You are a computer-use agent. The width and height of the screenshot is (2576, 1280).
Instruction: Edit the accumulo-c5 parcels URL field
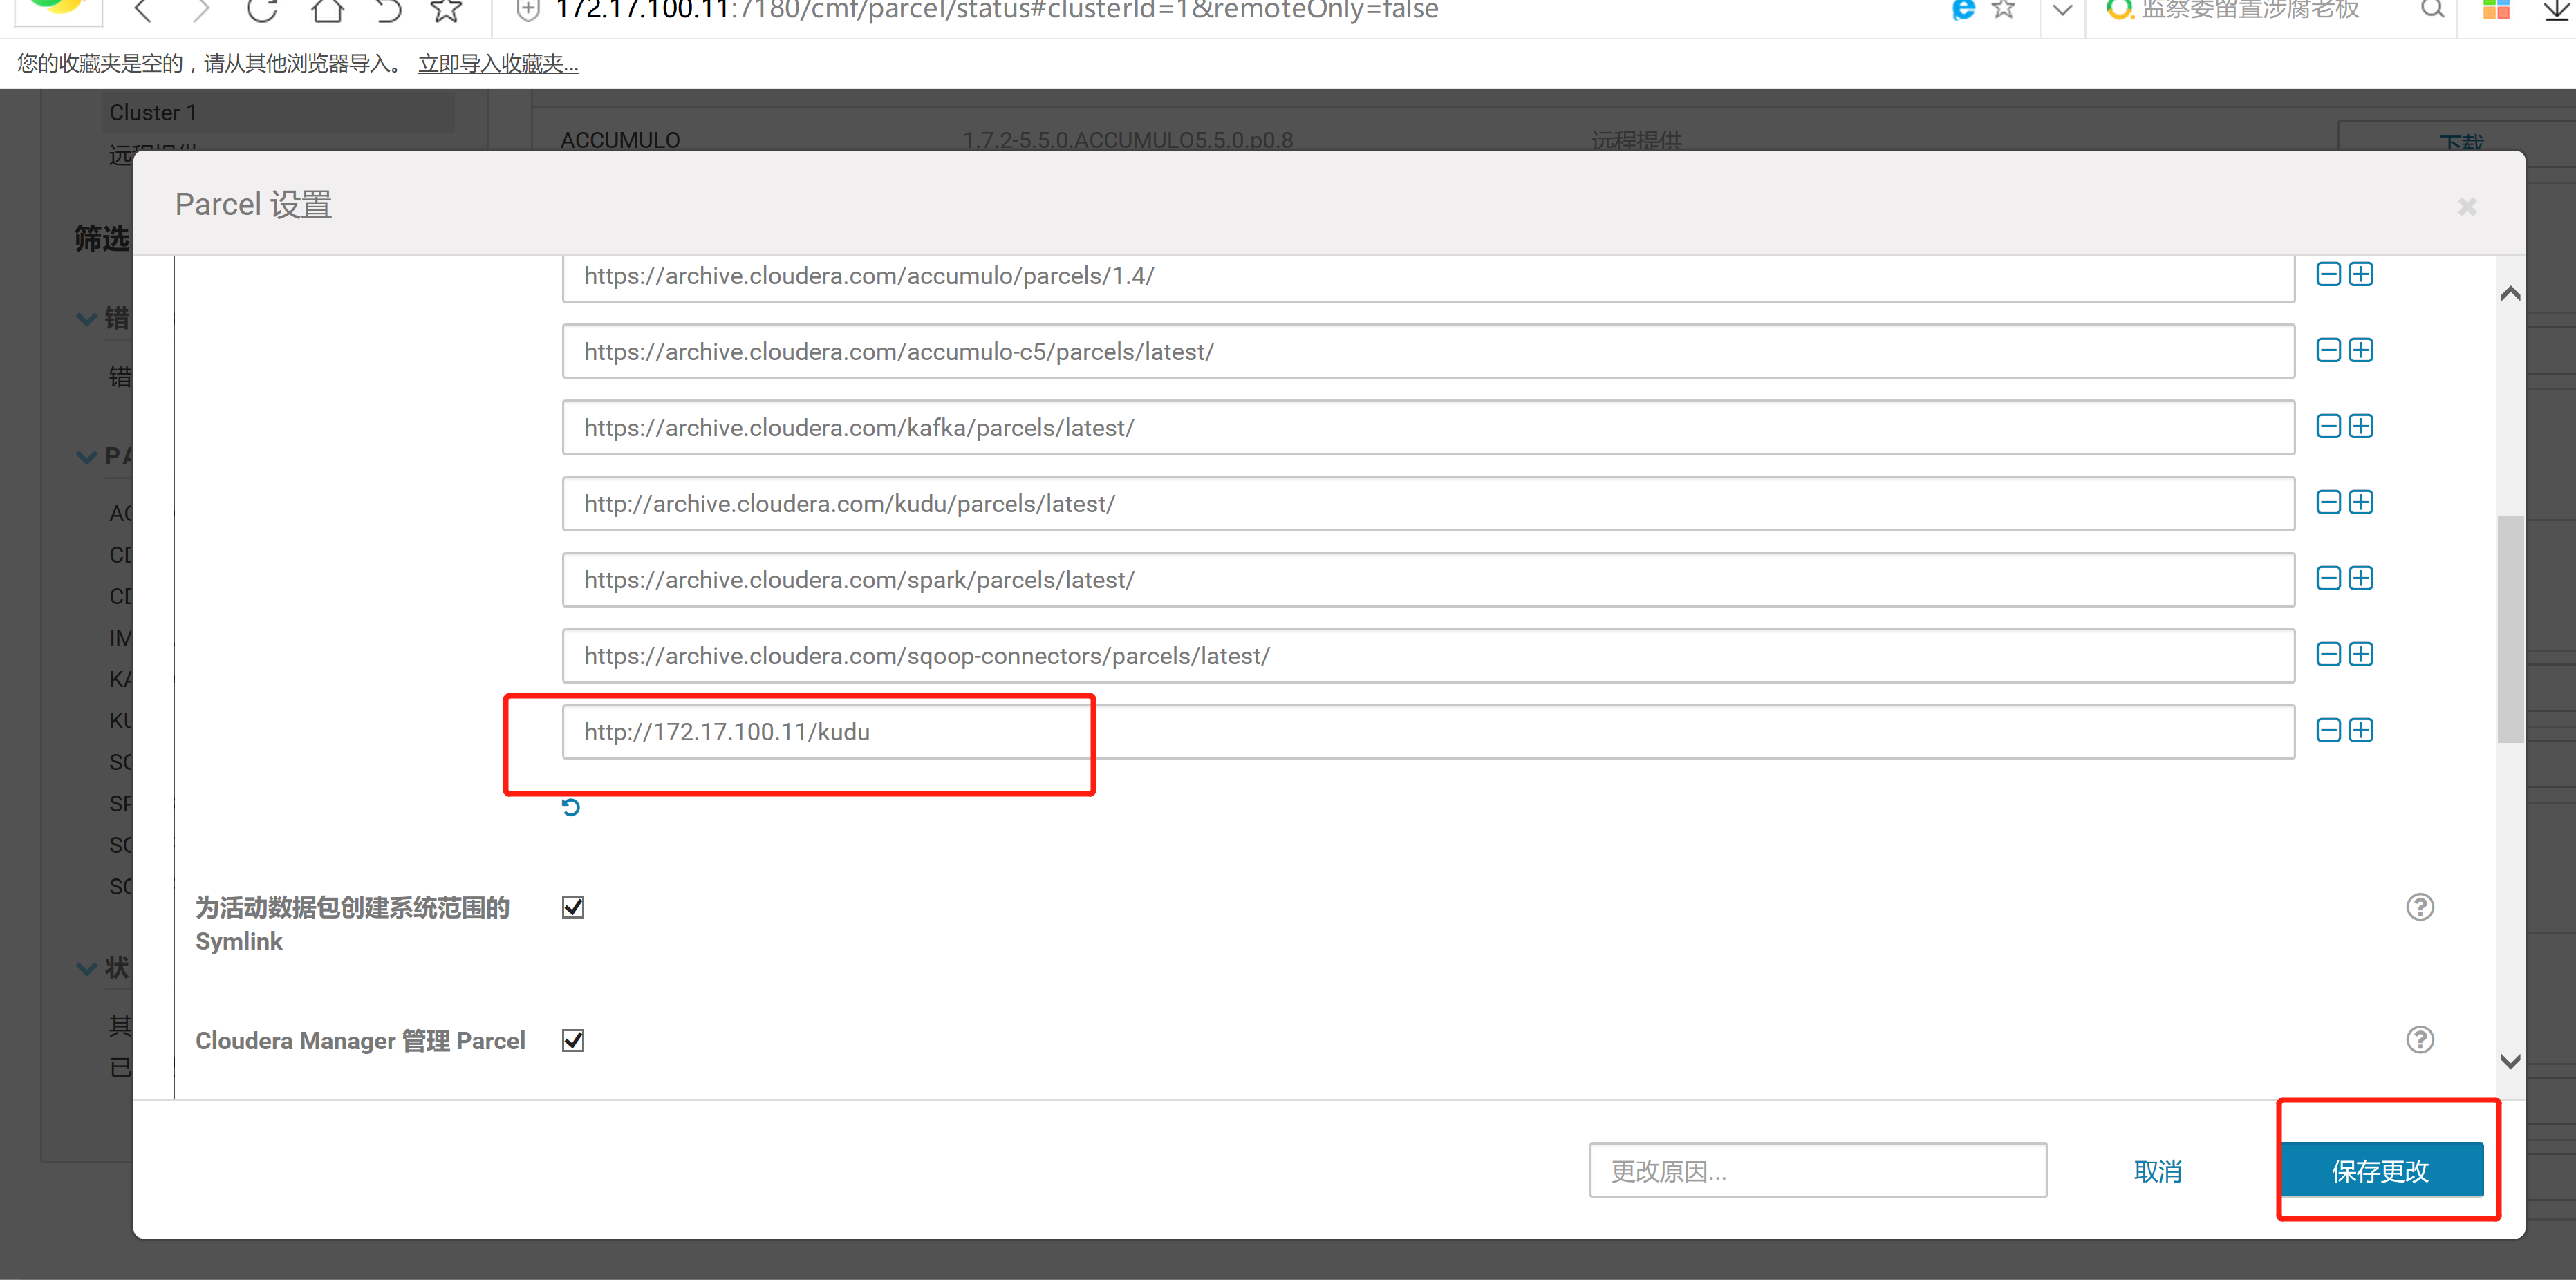[x=1428, y=351]
